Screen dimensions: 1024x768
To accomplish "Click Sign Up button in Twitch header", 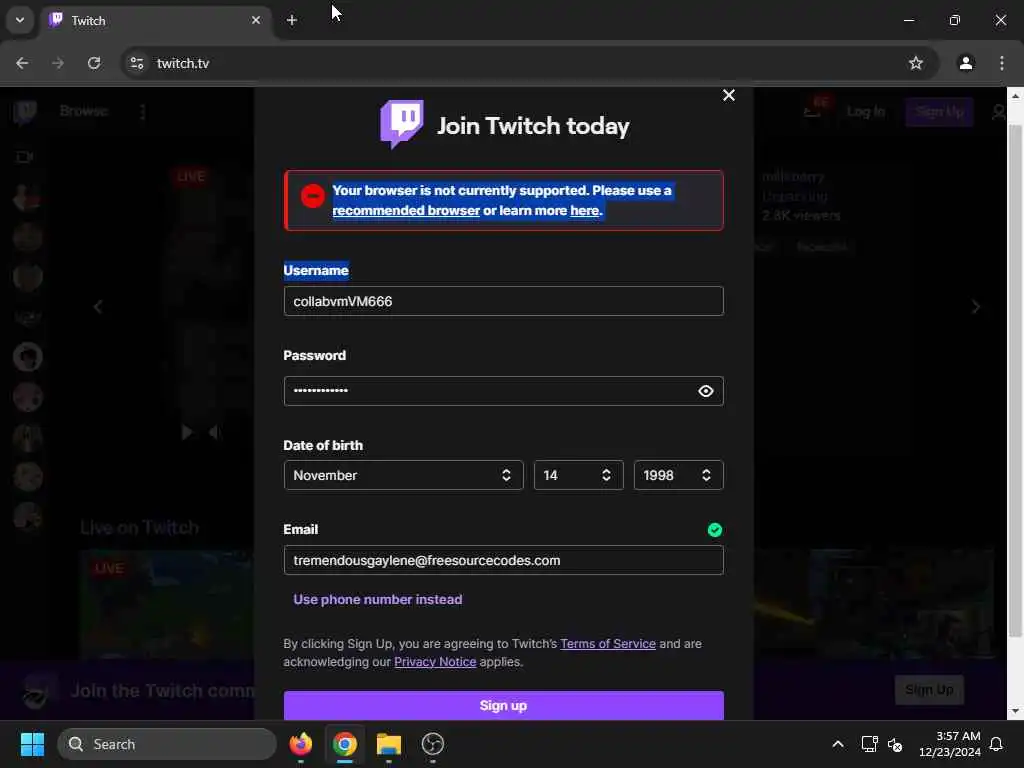I will (939, 112).
